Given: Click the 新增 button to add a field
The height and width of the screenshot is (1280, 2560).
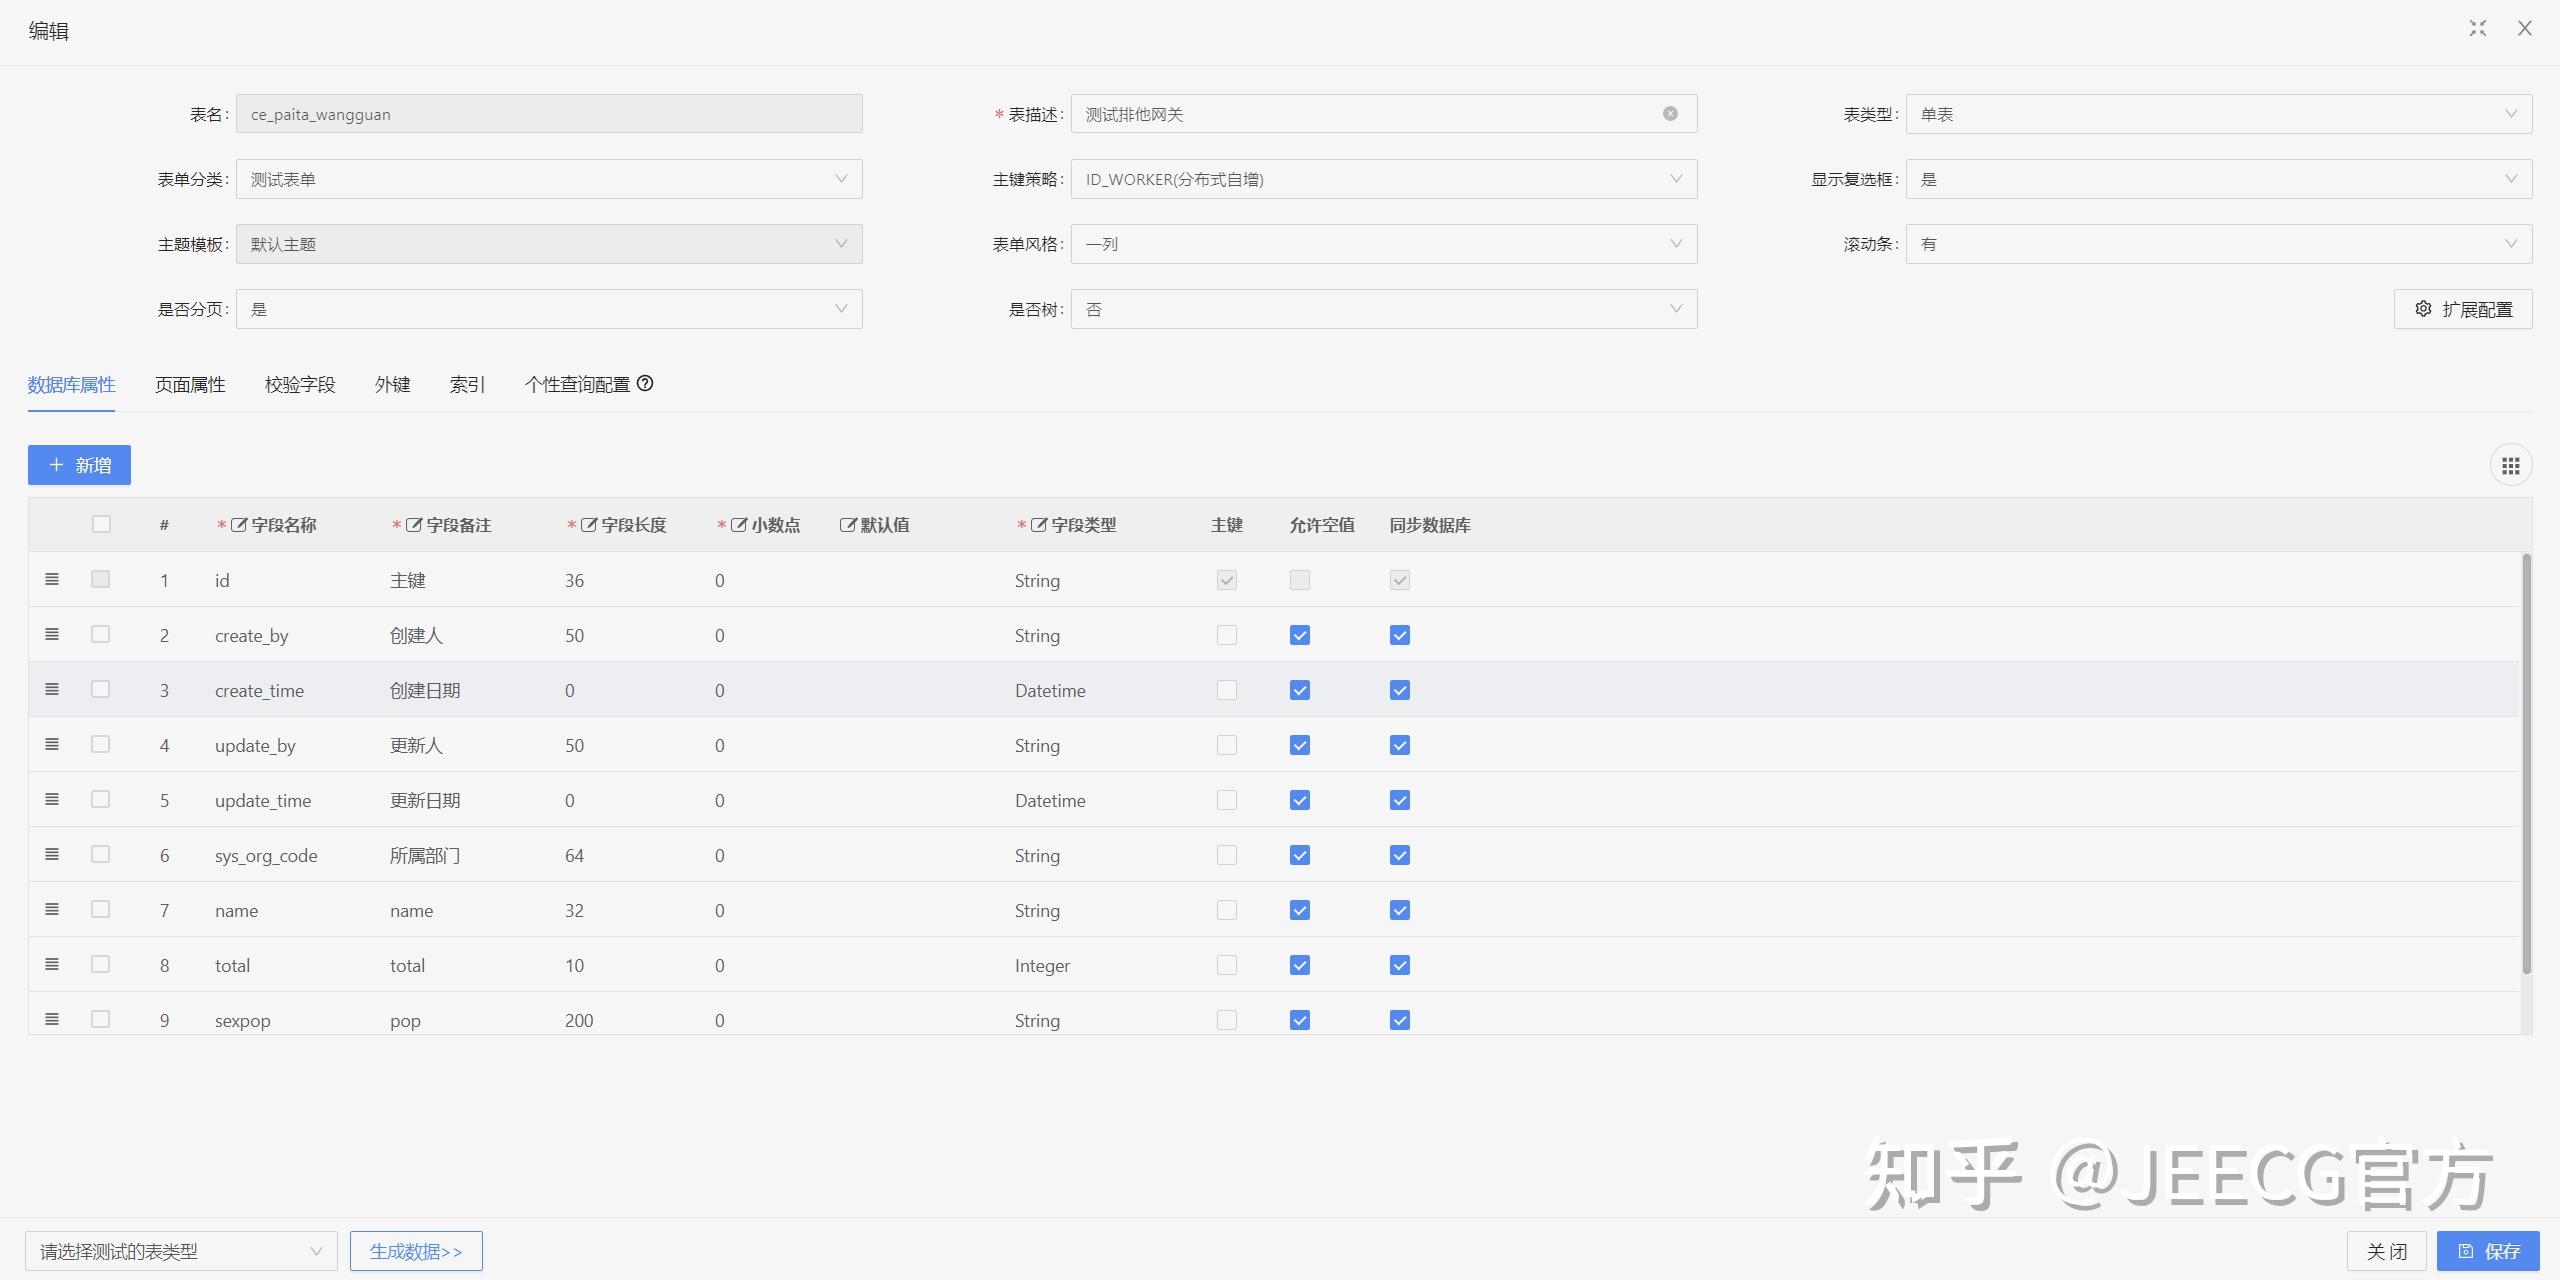Looking at the screenshot, I should (79, 464).
